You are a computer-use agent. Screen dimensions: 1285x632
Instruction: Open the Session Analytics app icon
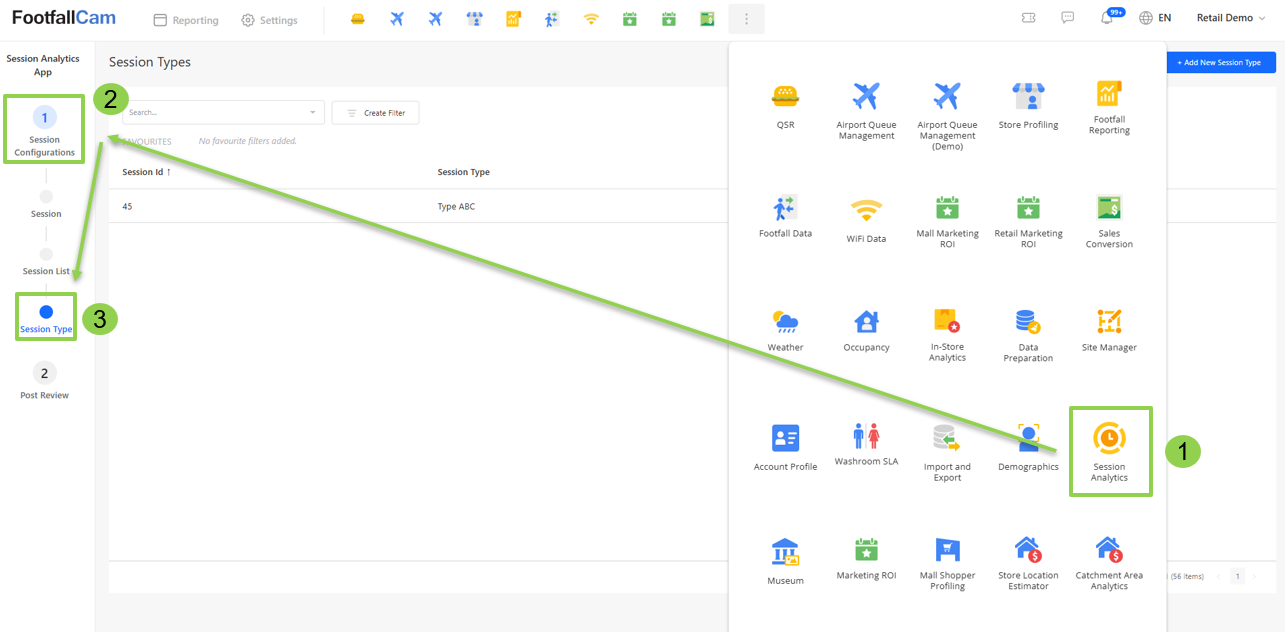(x=1109, y=450)
